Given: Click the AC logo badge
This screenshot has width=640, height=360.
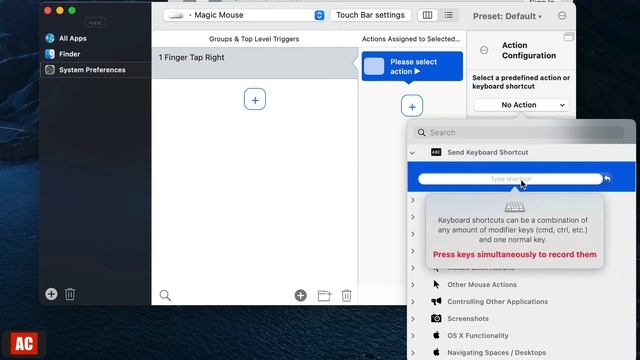Looking at the screenshot, I should pyautogui.click(x=24, y=344).
